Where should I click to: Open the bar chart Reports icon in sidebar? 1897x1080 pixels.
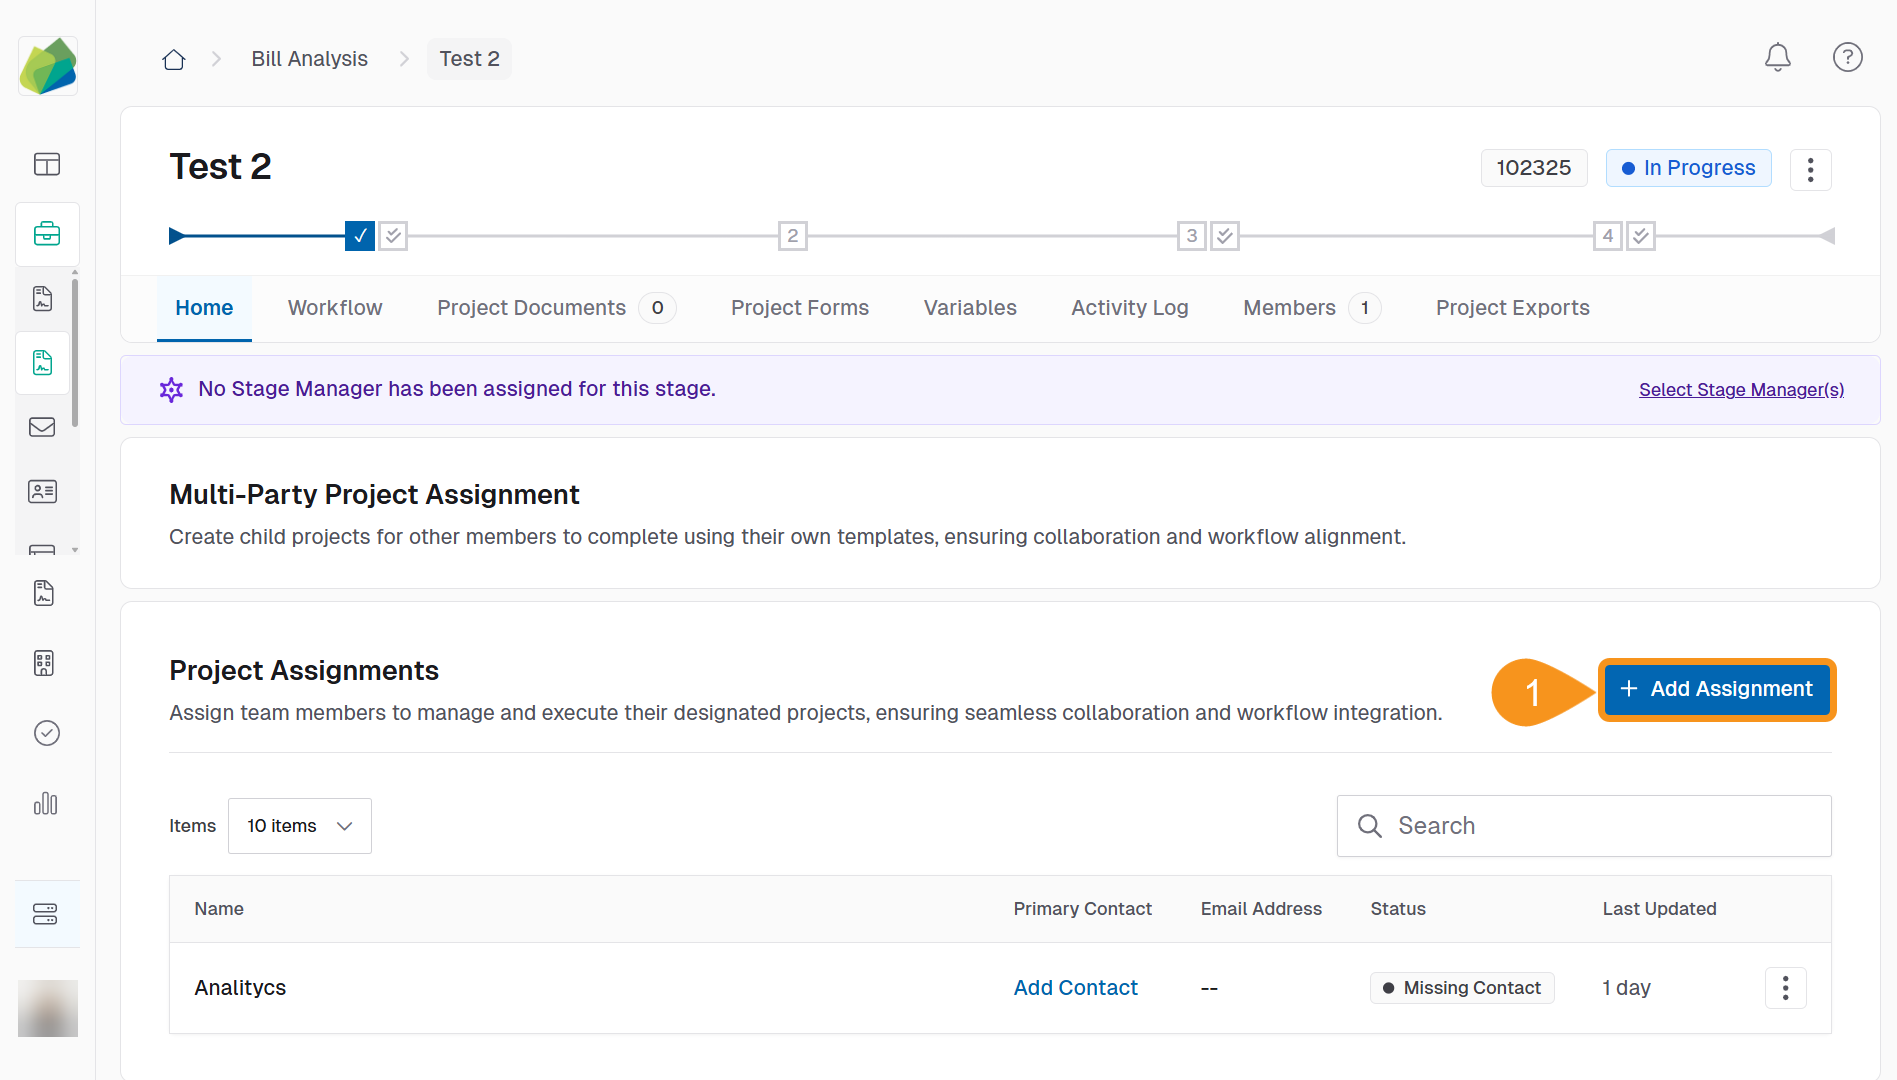point(46,804)
